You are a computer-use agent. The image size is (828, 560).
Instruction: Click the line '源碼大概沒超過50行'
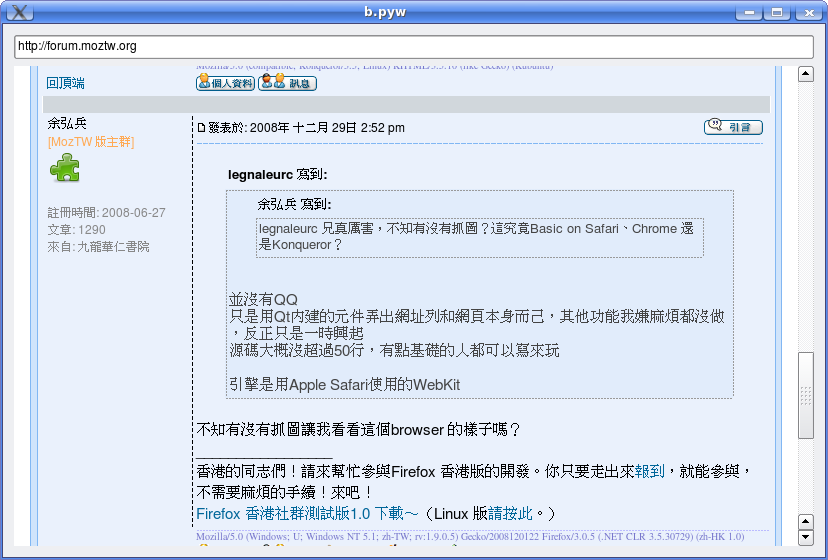point(394,350)
